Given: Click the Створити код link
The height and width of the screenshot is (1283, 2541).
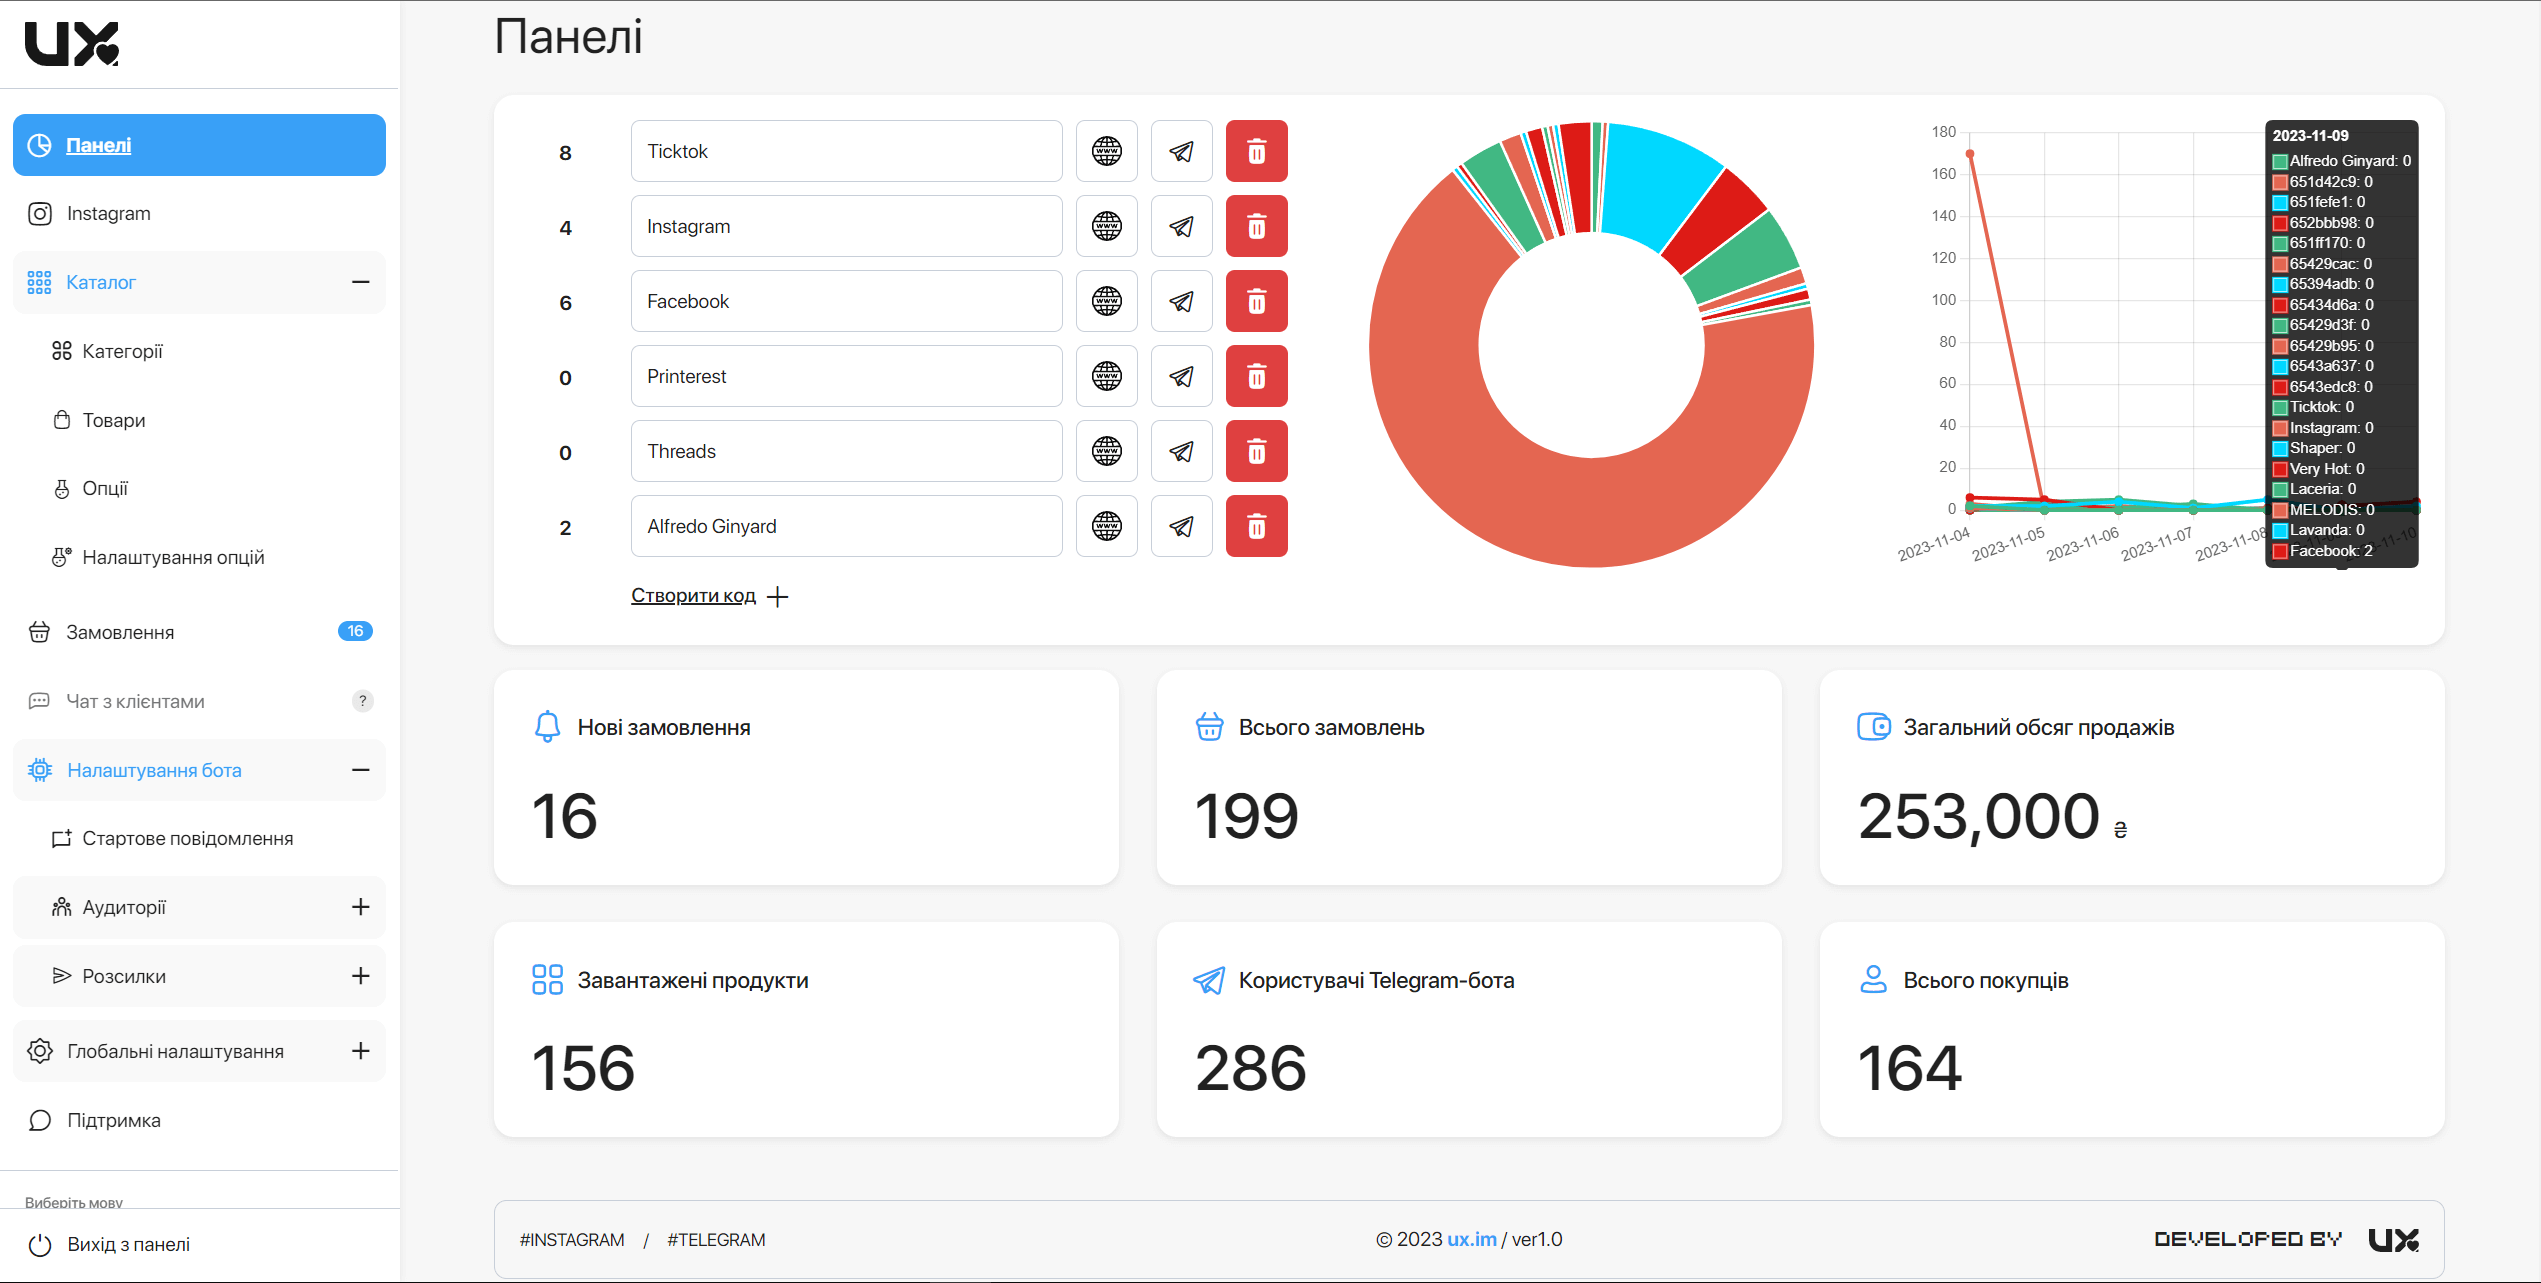Looking at the screenshot, I should coord(693,596).
